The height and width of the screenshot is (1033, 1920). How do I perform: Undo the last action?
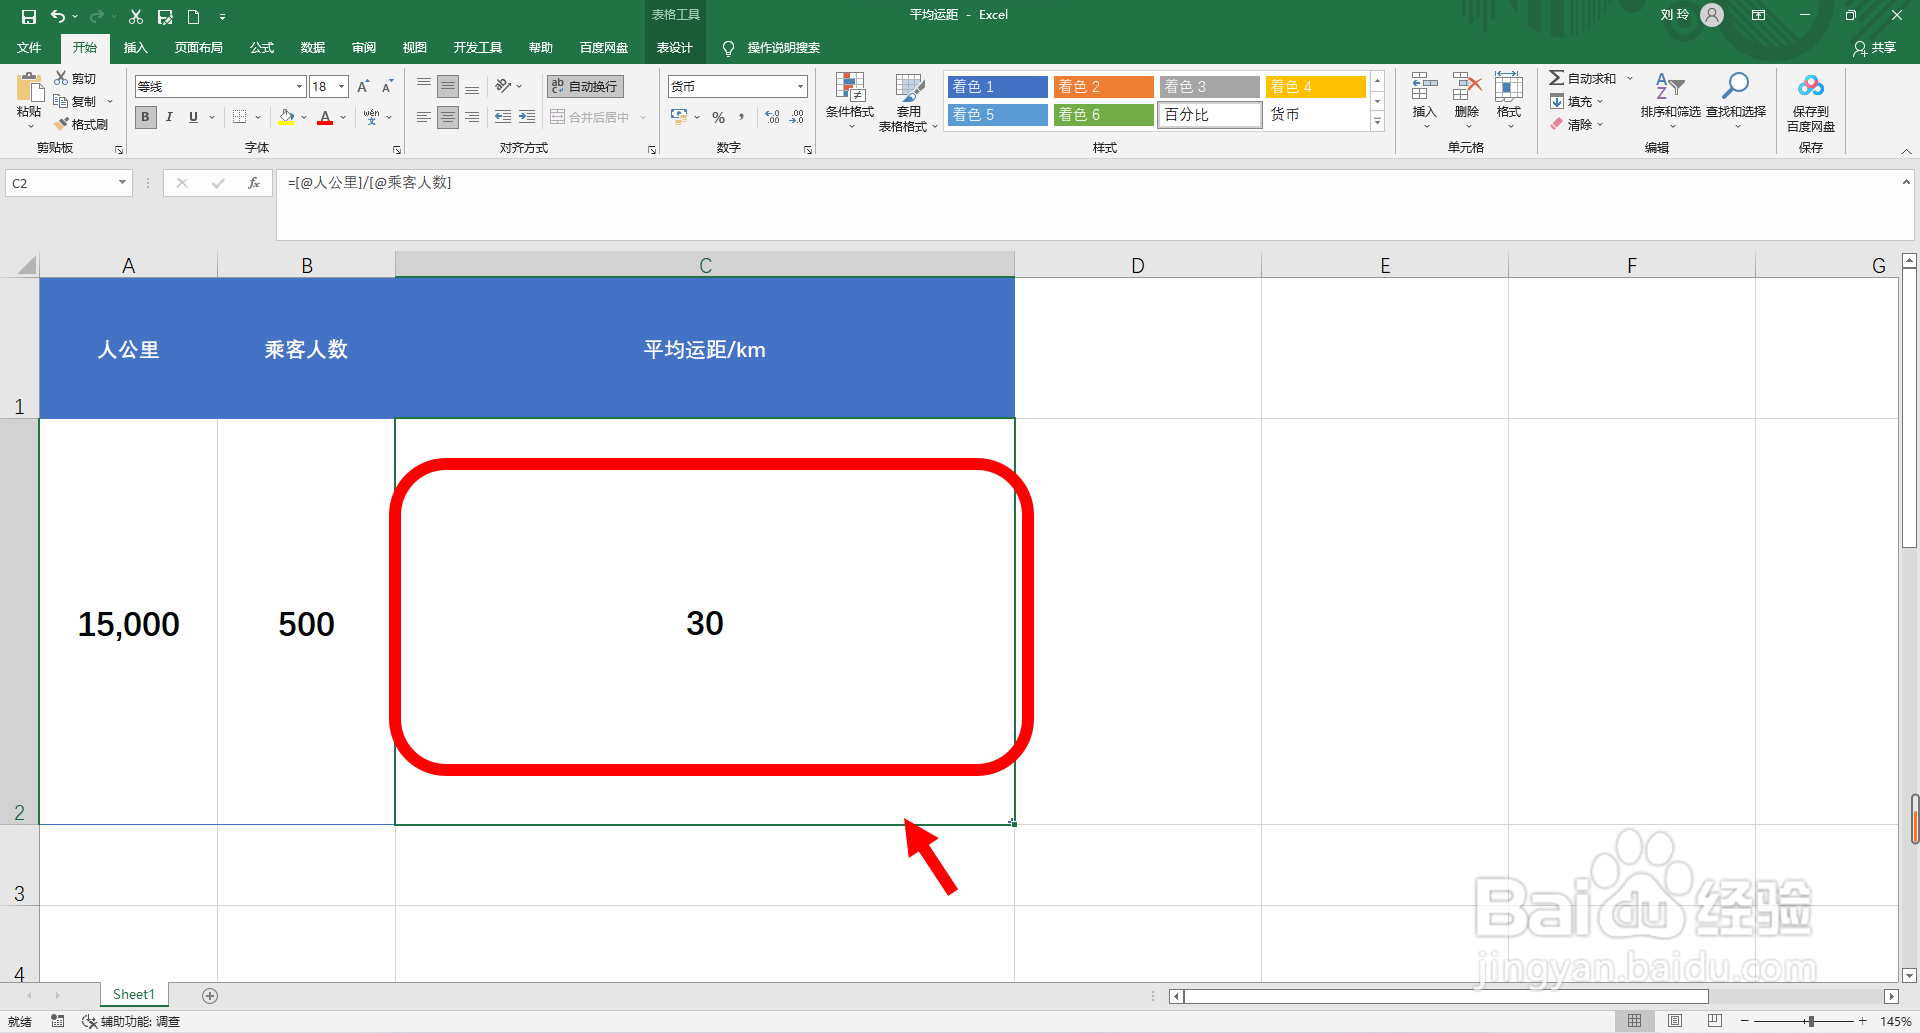click(58, 16)
